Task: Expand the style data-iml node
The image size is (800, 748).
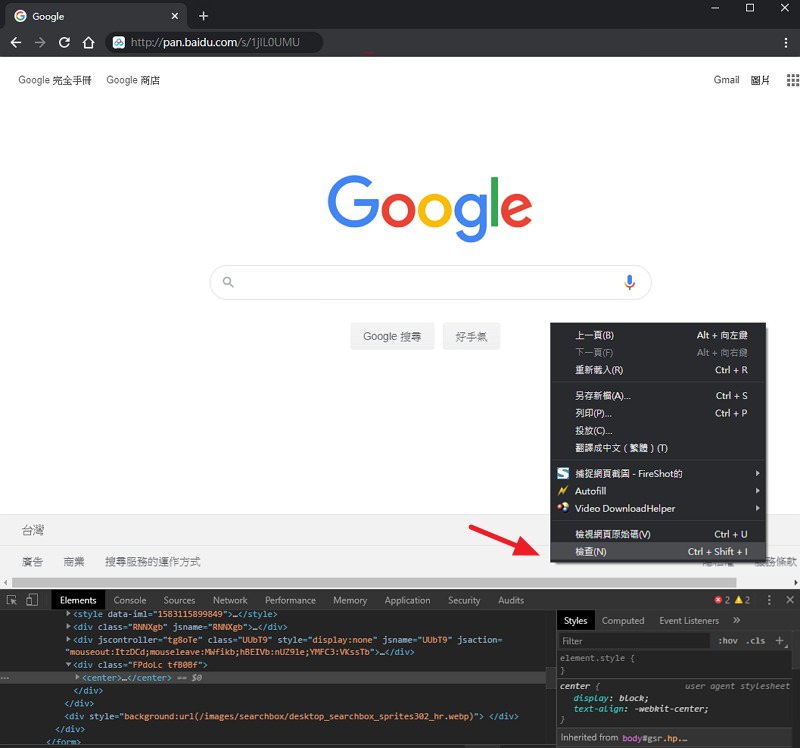Action: [68, 614]
